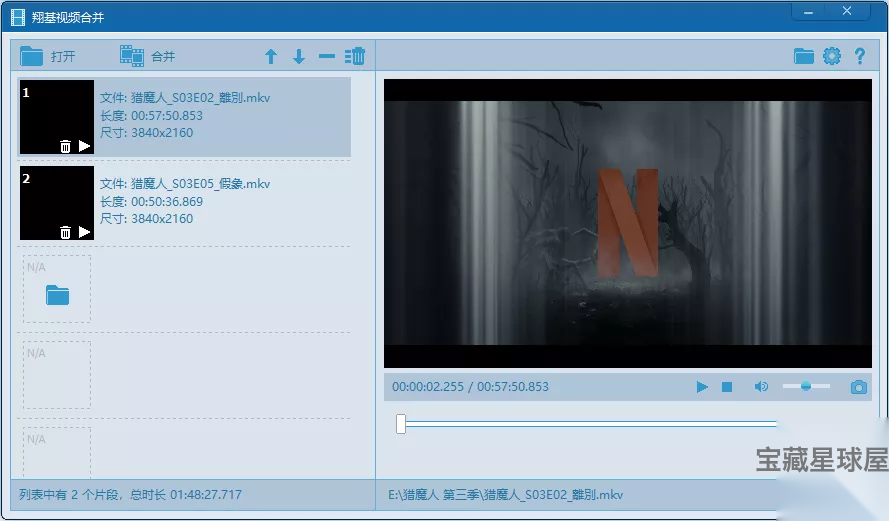Image resolution: width=889 pixels, height=521 pixels.
Task: Click clip 2 size text 3840x2160
Action: (x=162, y=219)
